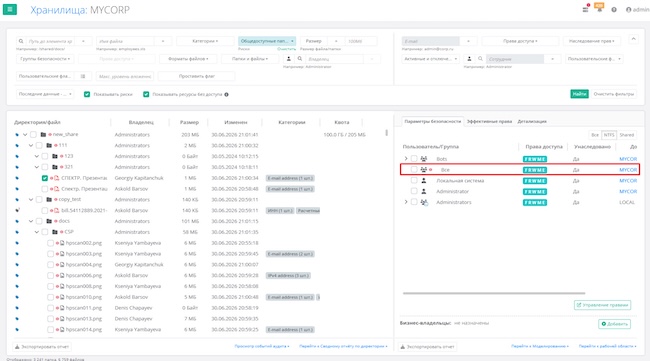Viewport: 650px width, 361px height.
Task: Click the owner filter person icon
Action: tap(289, 59)
